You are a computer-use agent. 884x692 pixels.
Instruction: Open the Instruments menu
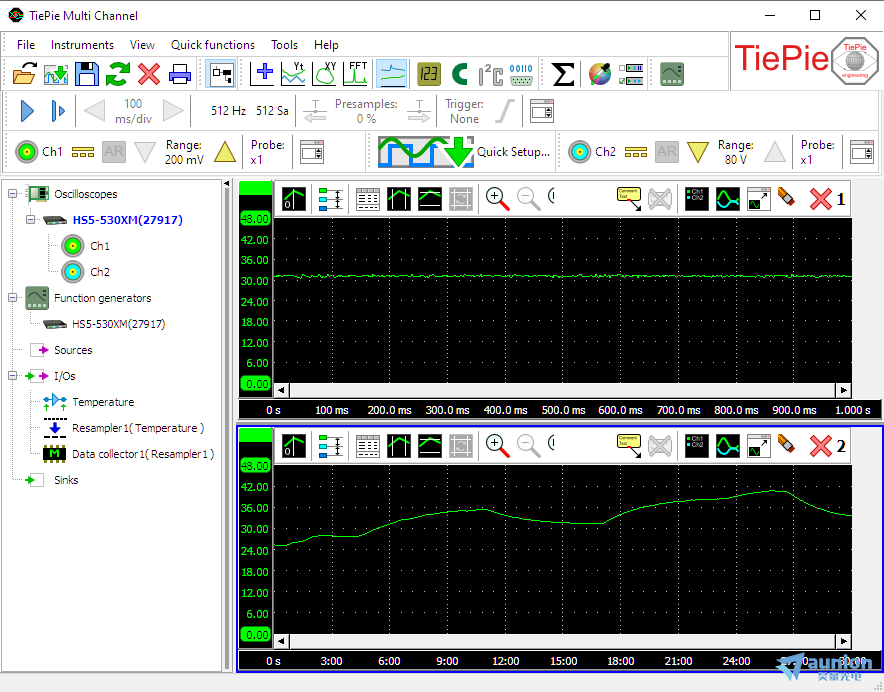[82, 45]
